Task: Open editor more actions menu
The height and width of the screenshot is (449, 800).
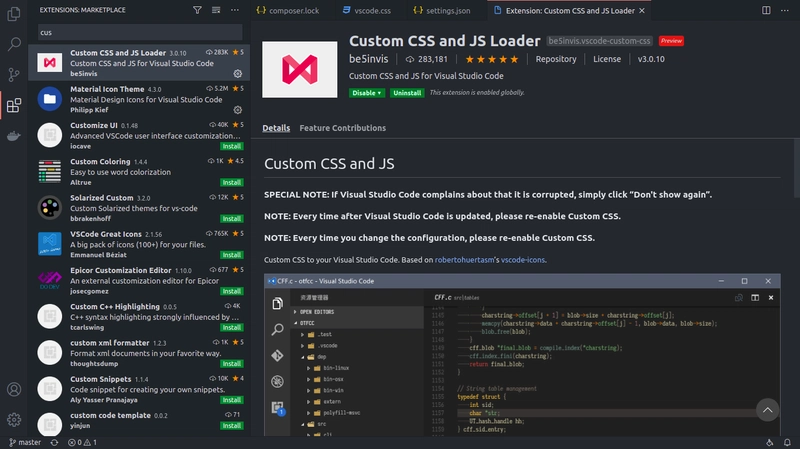Action: (x=785, y=10)
